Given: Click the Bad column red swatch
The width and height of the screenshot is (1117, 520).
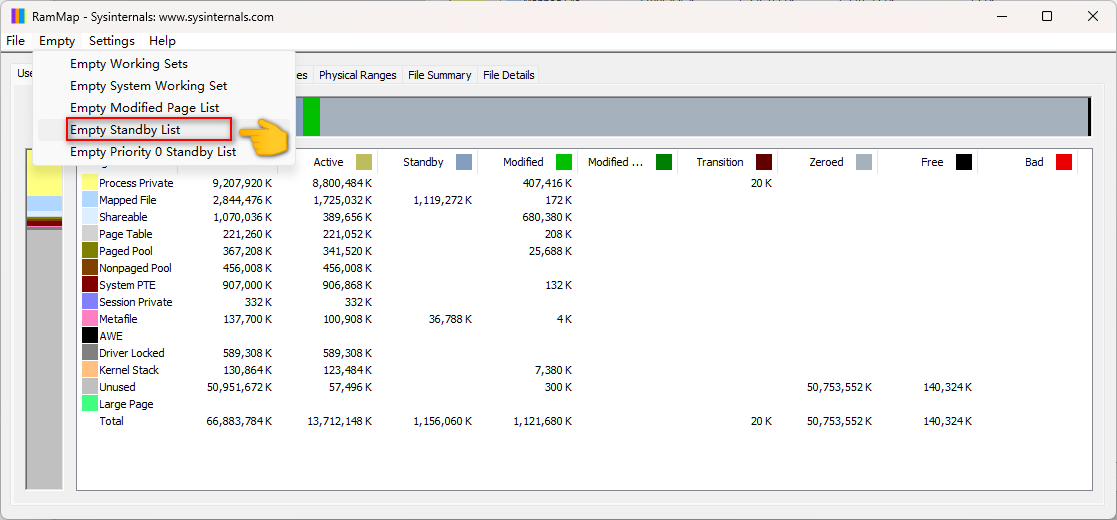Looking at the screenshot, I should coord(1064,162).
